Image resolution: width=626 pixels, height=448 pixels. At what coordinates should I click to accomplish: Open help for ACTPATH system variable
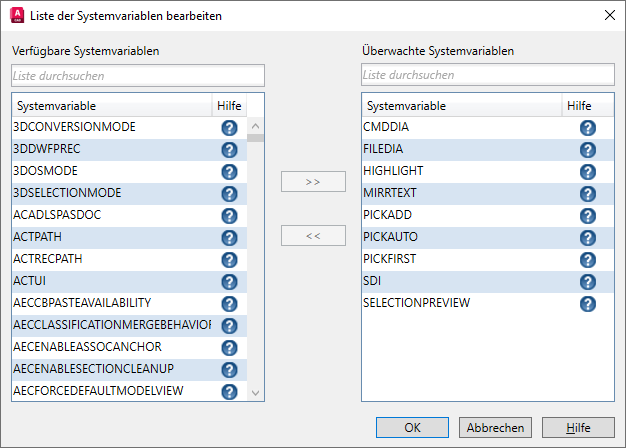point(229,238)
